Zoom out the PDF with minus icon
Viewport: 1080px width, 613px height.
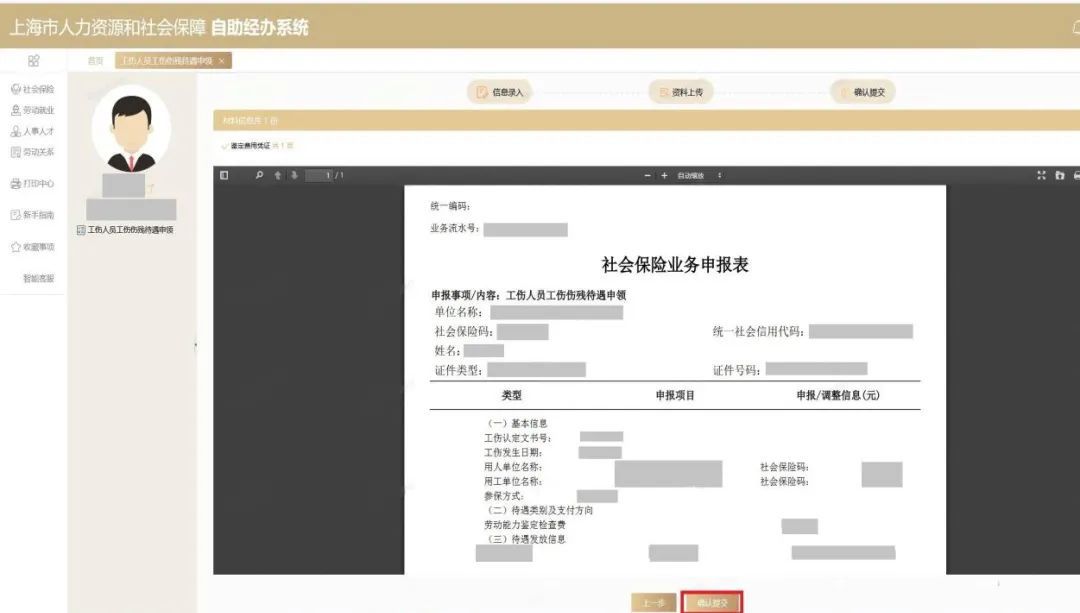[x=647, y=176]
